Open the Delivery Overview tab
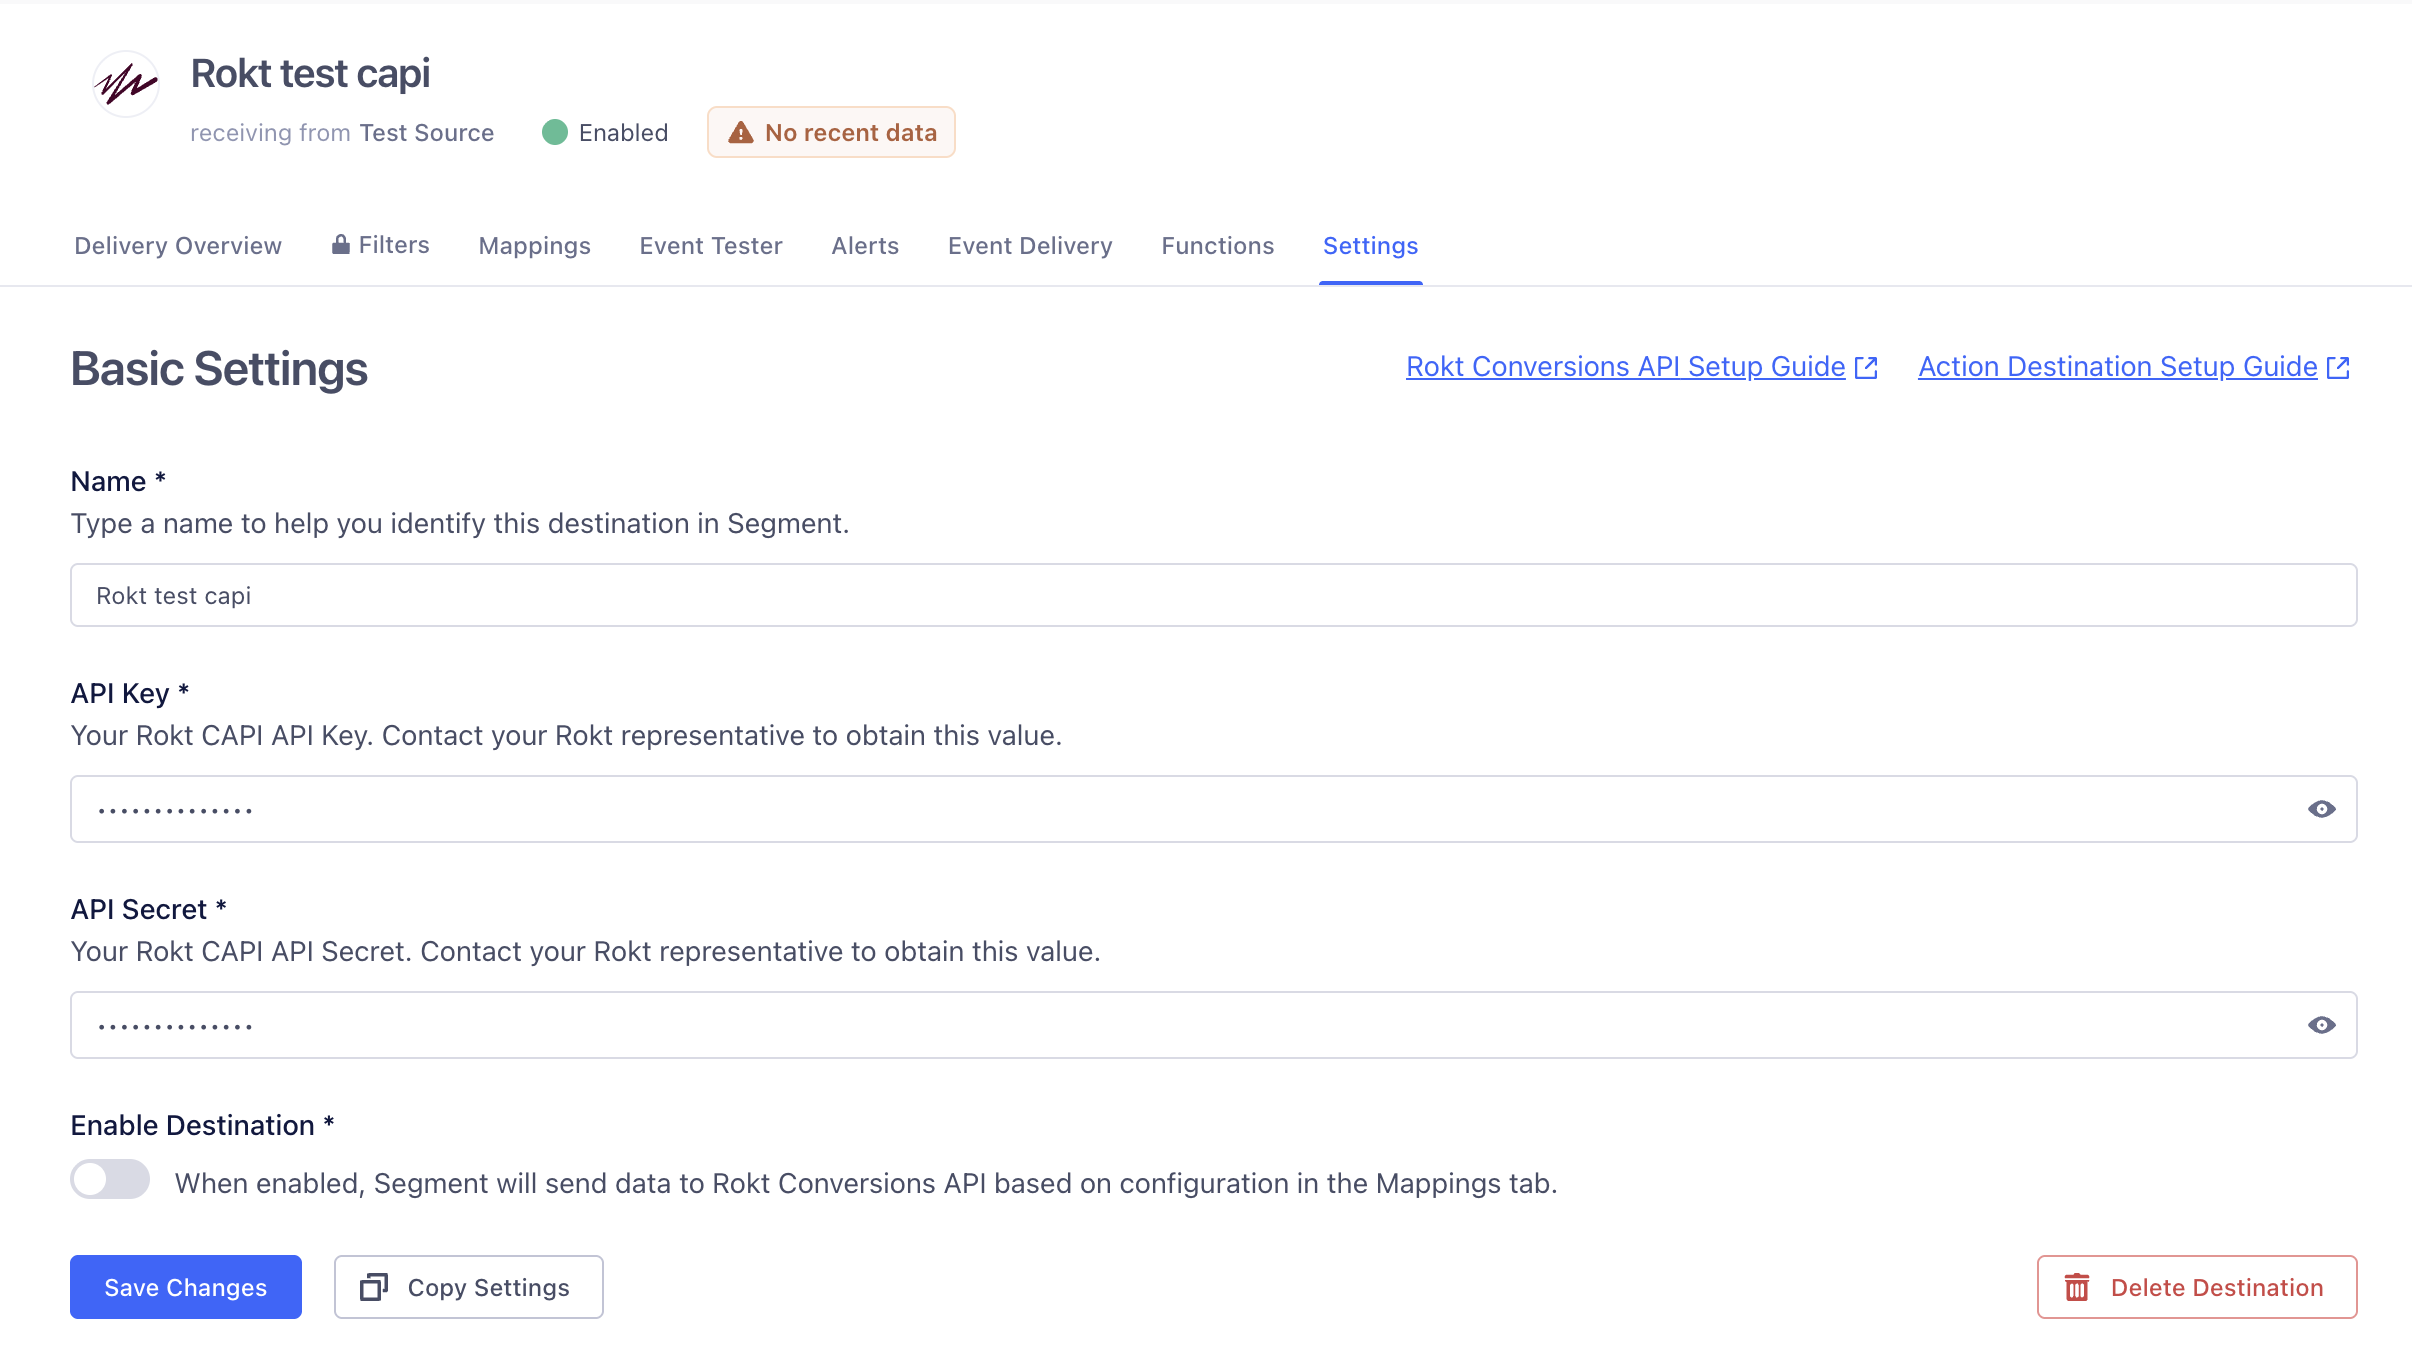 coord(178,246)
